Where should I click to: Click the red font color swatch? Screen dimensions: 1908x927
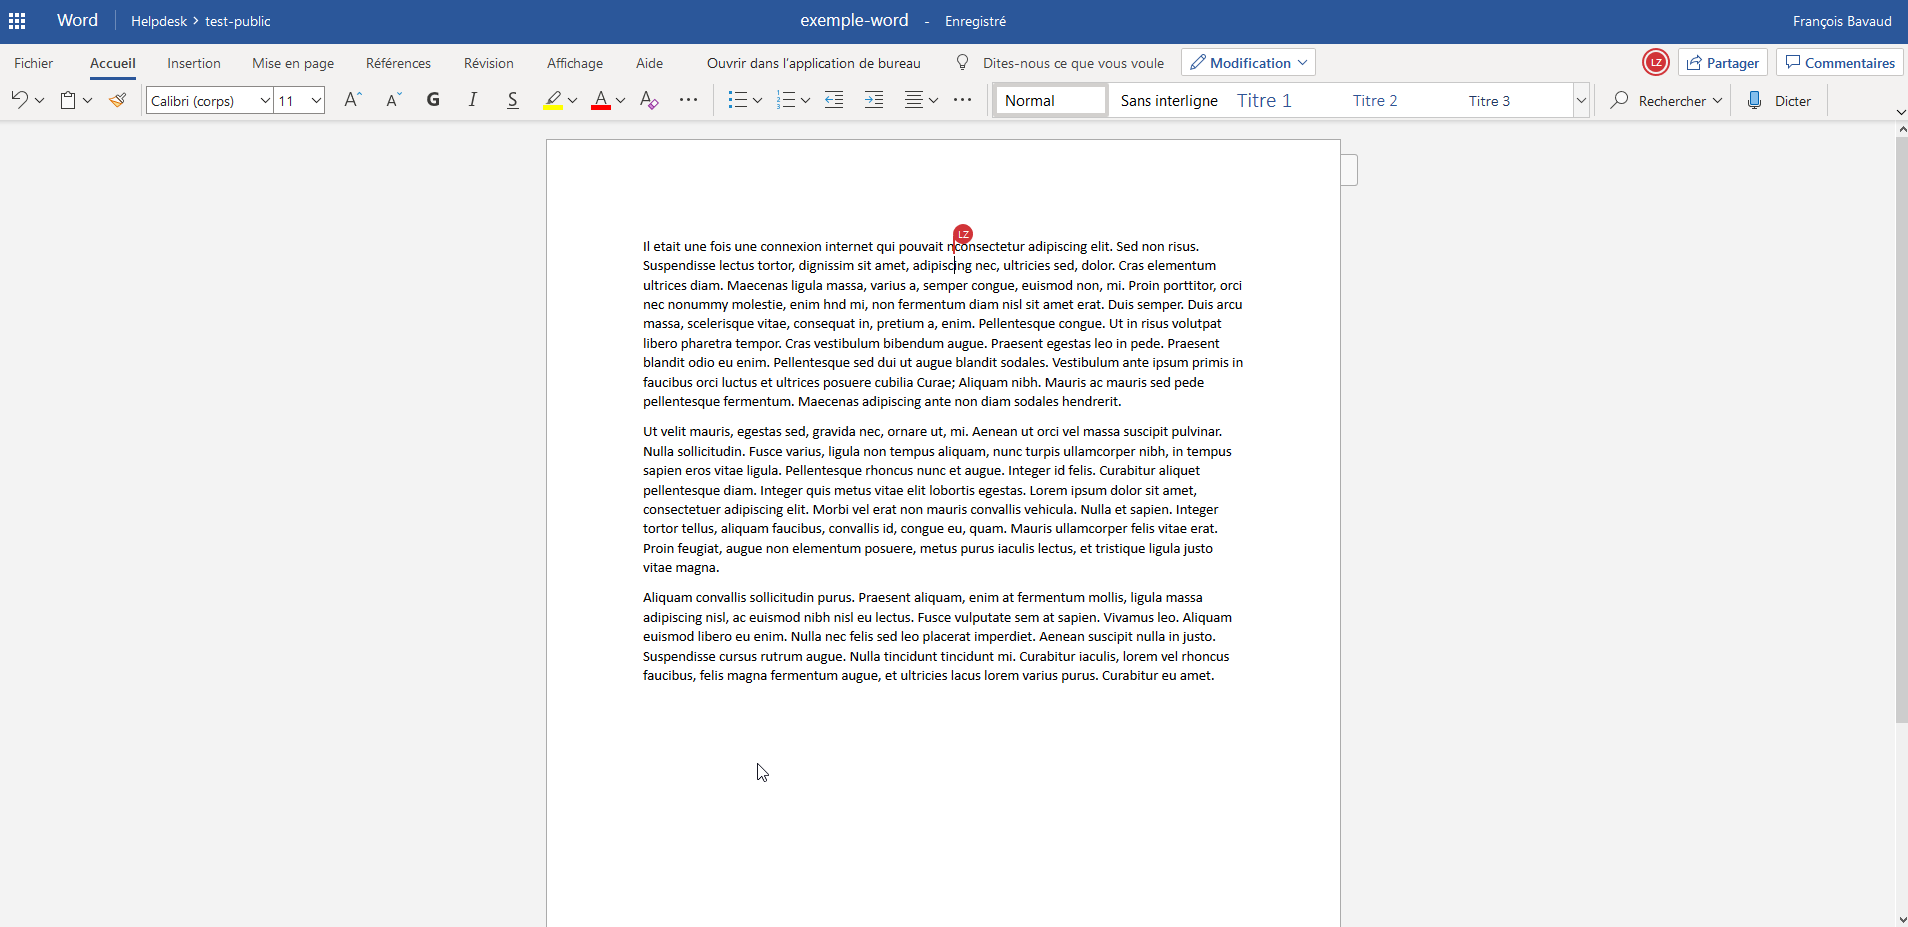(x=600, y=100)
